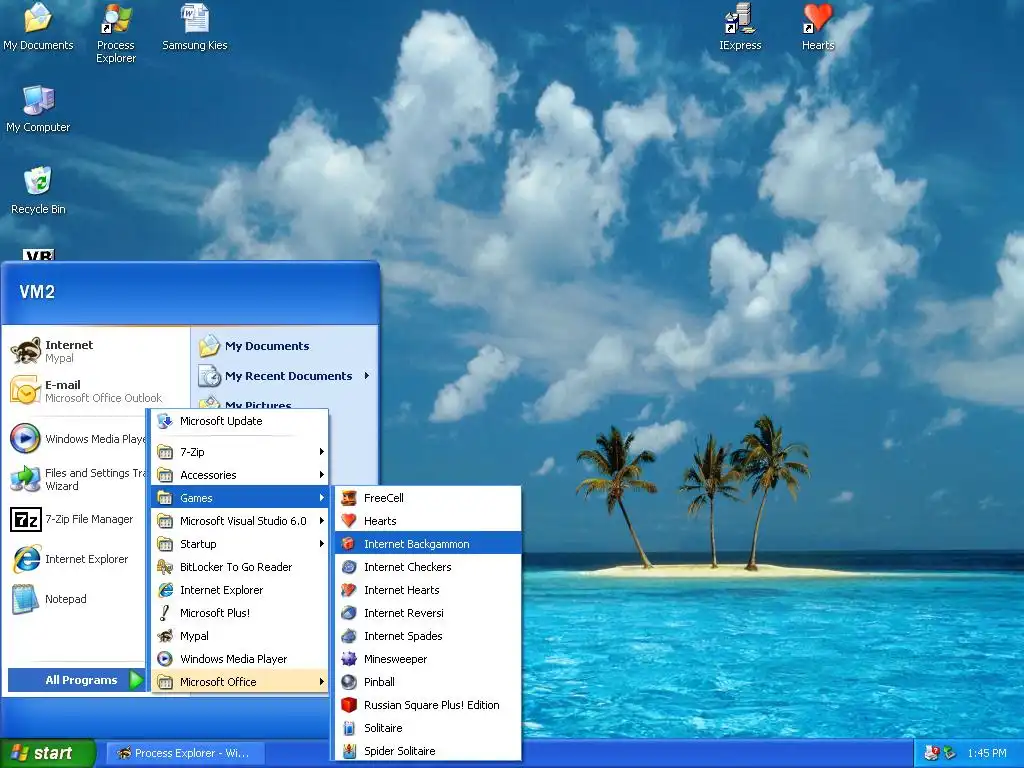Viewport: 1024px width, 768px height.
Task: Launch Windows Media Player from pinned list
Action: click(77, 439)
